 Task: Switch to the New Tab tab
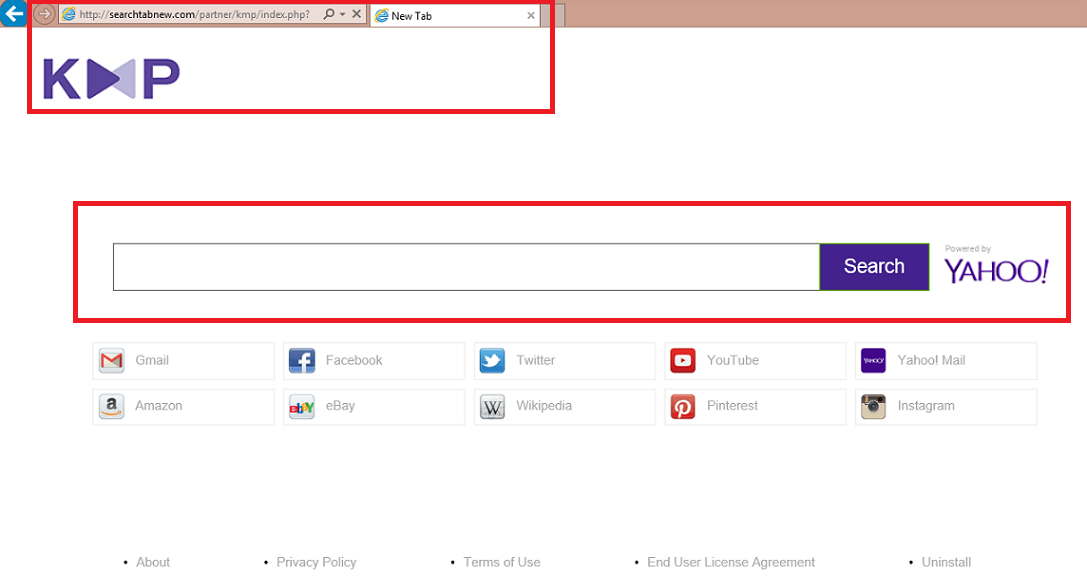(x=455, y=15)
